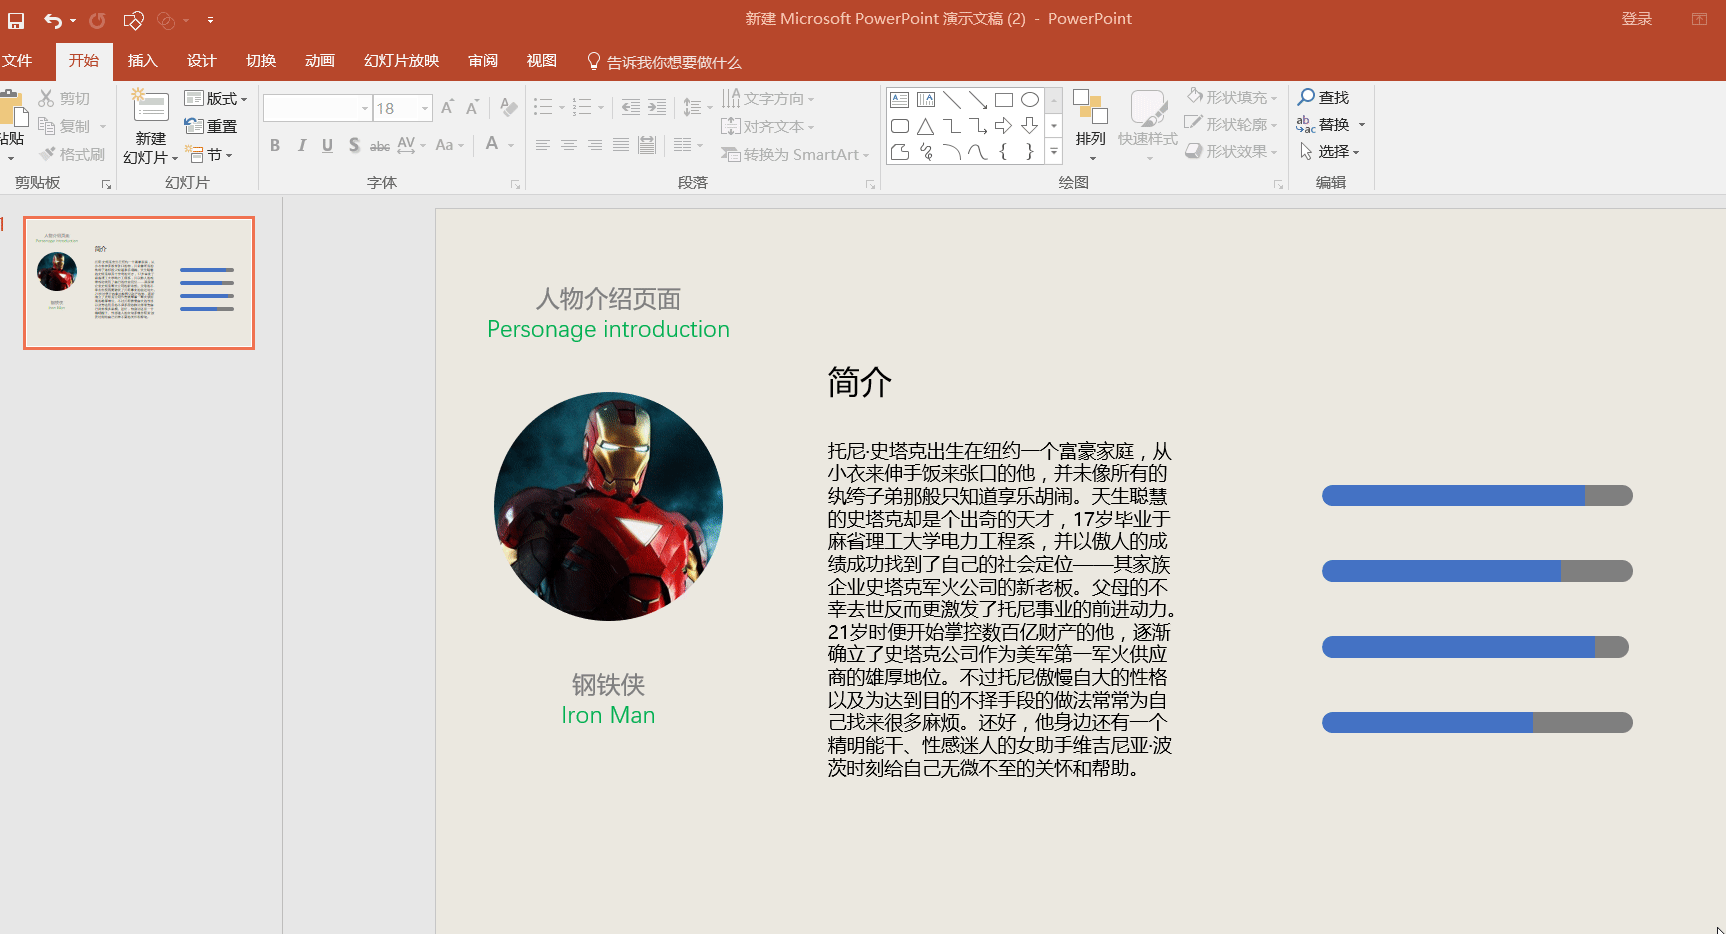Click the Arrange (排列) icon

[1090, 108]
